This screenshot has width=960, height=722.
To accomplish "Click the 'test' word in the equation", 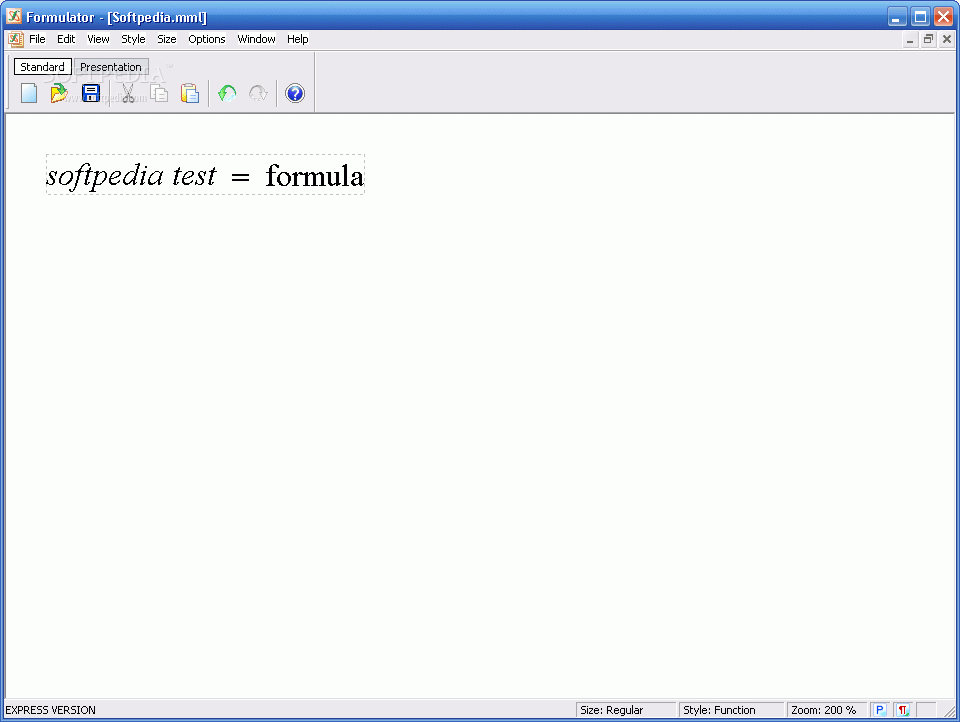I will click(x=194, y=176).
